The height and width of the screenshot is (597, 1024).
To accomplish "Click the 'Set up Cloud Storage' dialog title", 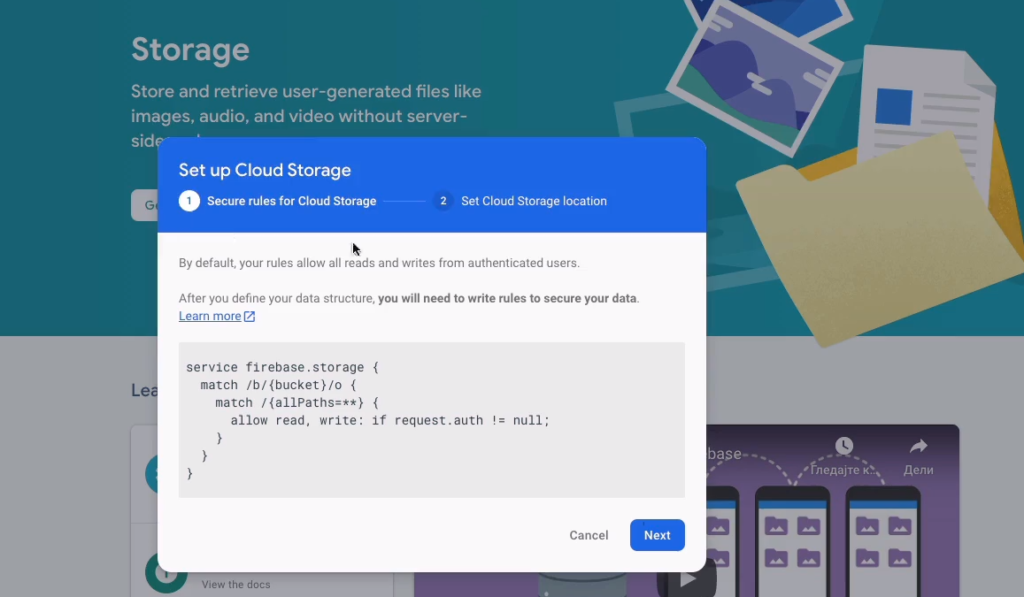I will tap(265, 170).
